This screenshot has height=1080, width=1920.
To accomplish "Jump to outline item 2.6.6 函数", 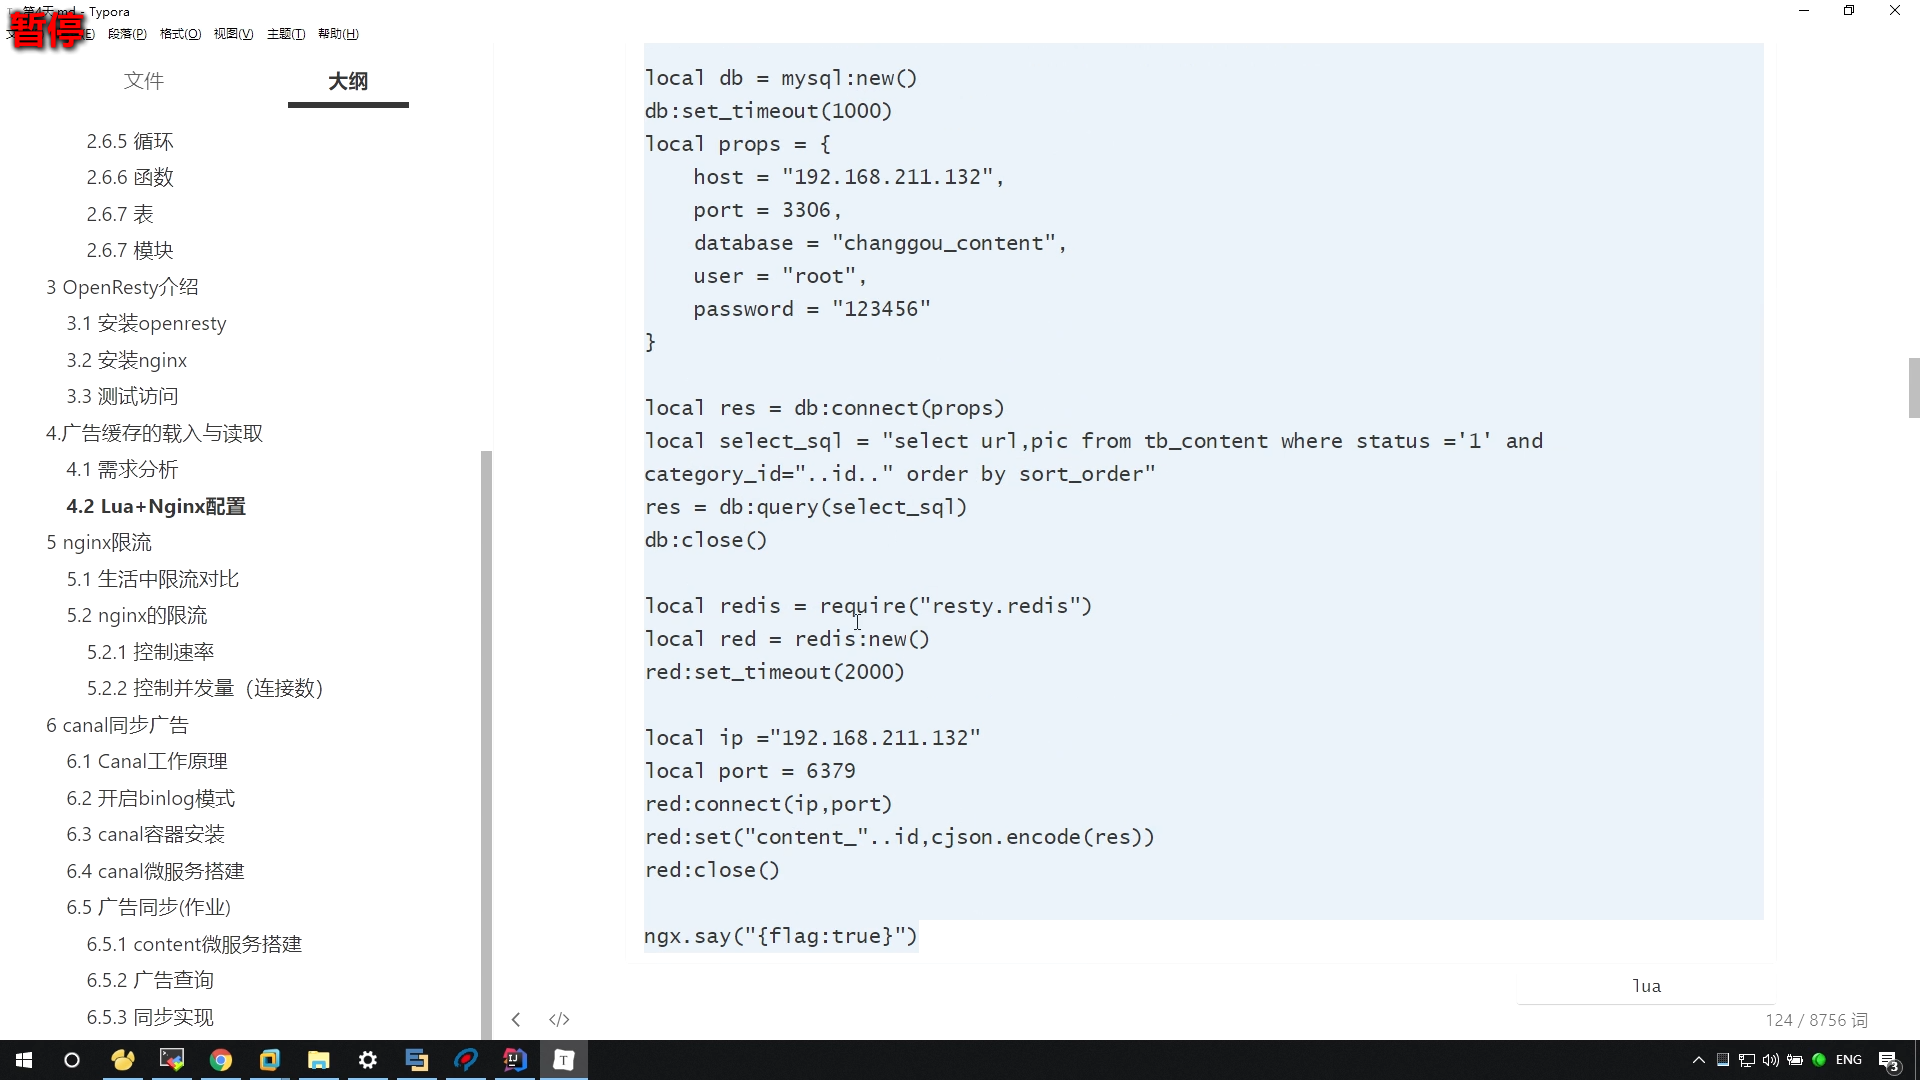I will [130, 177].
